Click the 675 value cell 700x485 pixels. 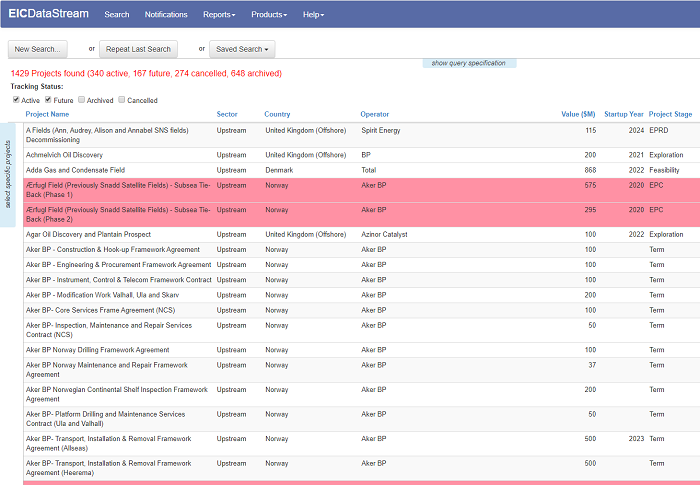590,185
